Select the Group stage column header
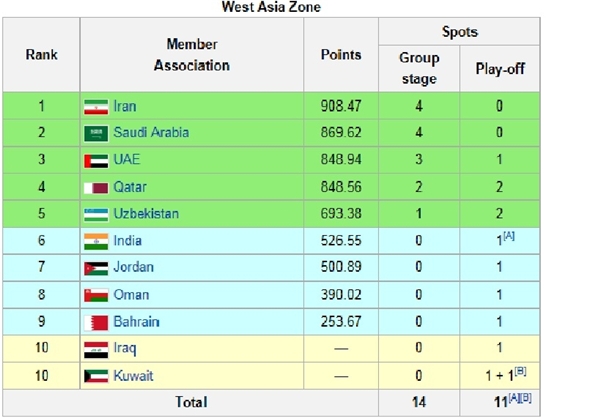Image resolution: width=600 pixels, height=418 pixels. point(419,69)
